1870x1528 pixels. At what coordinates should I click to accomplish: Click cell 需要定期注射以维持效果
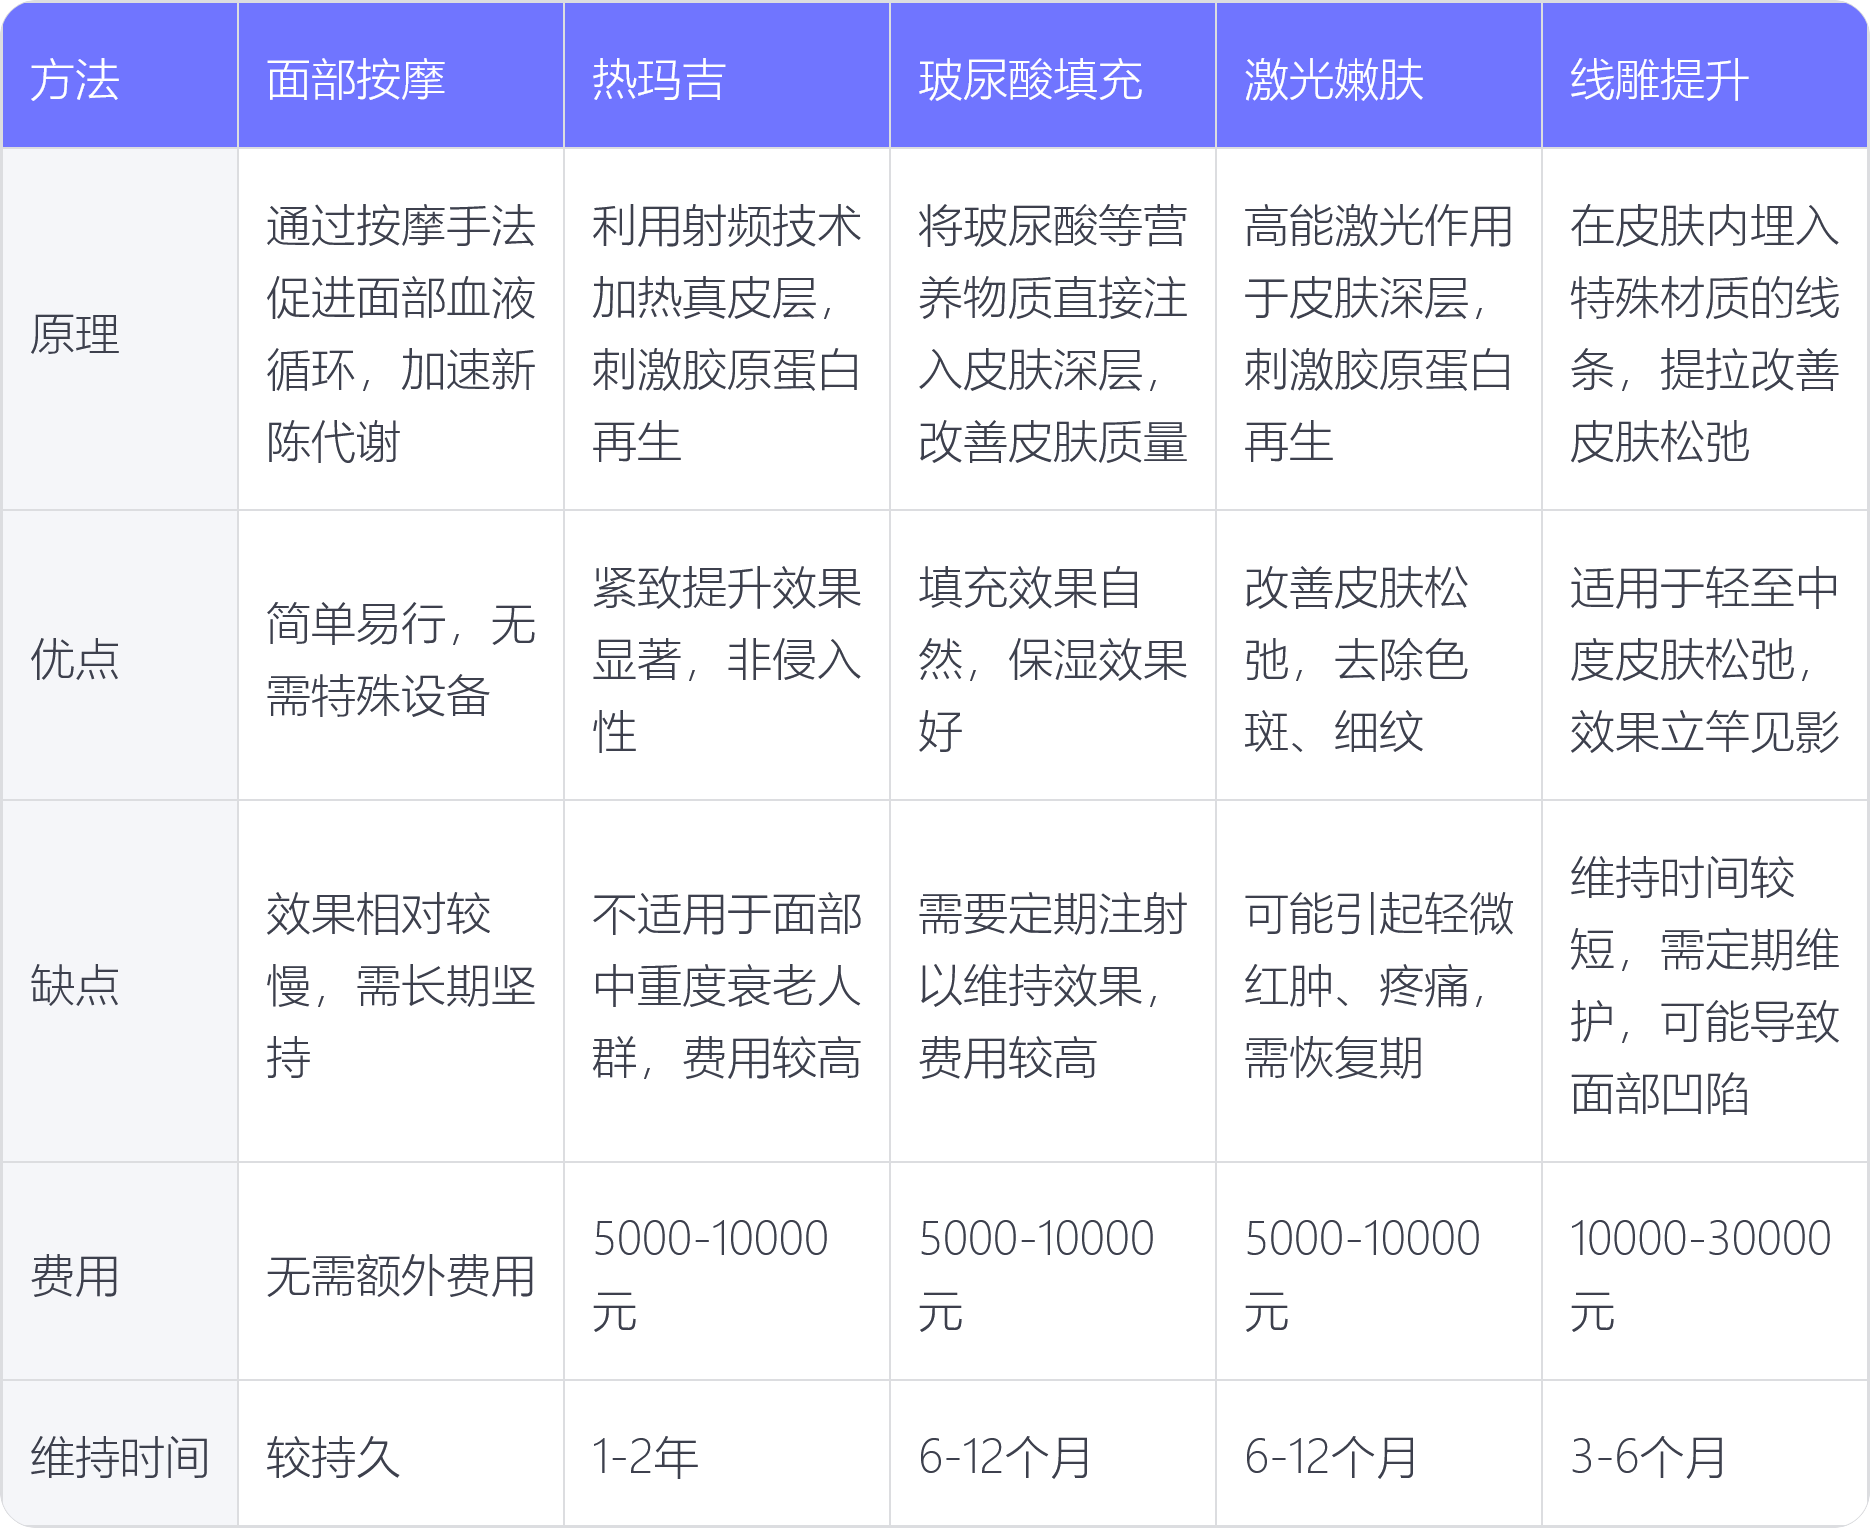click(1053, 982)
